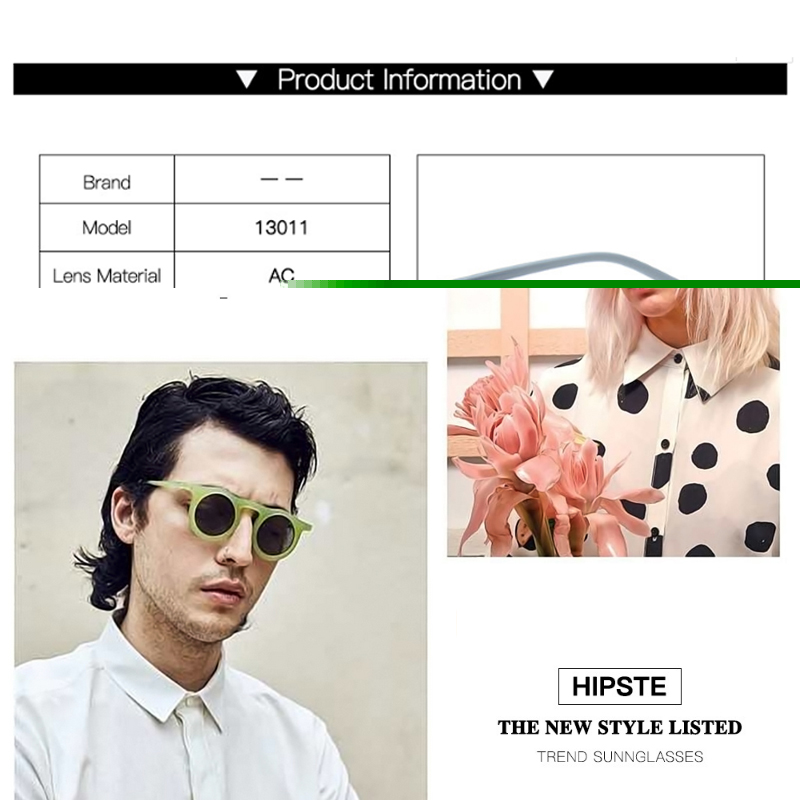Open the photo of woman in polka dot shirt

click(x=613, y=422)
